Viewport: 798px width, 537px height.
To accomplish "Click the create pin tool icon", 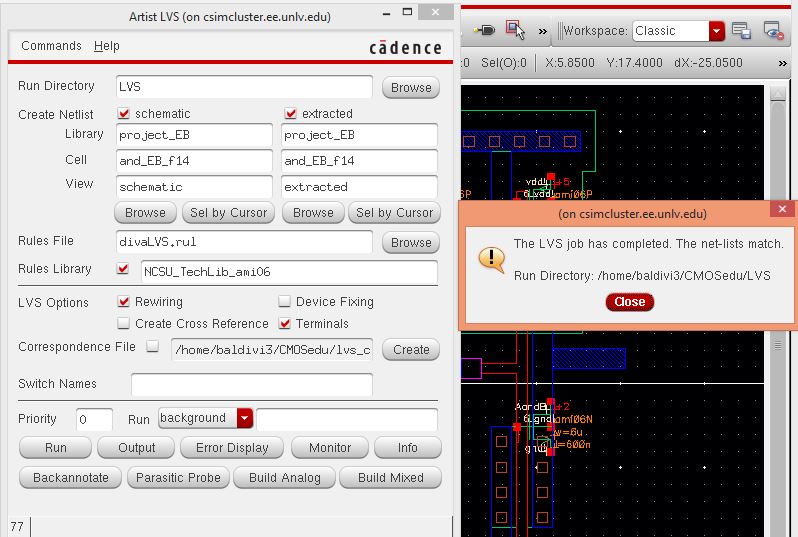I will [x=487, y=31].
